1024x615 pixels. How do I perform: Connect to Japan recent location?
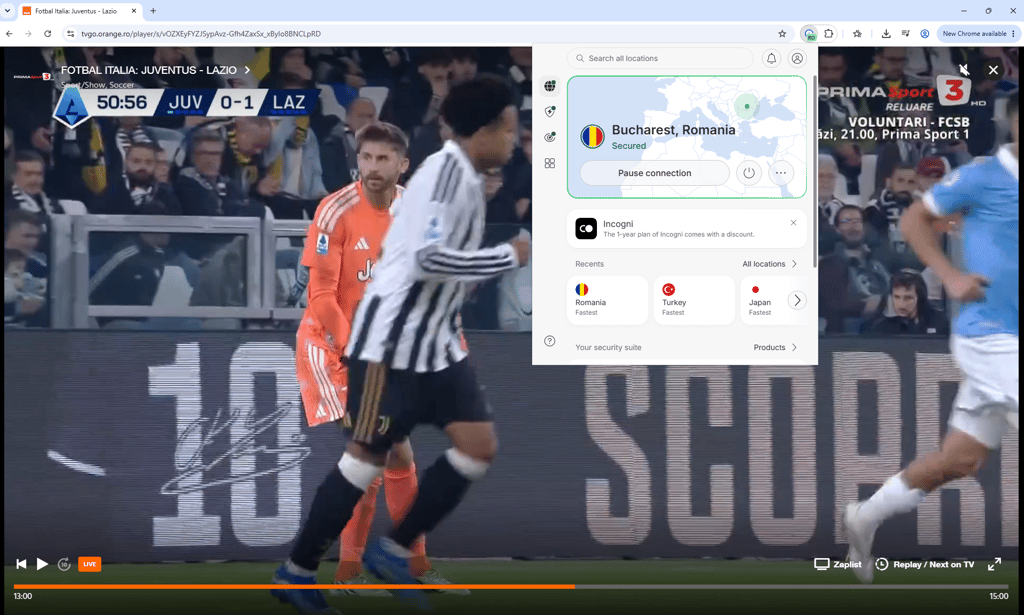coord(763,300)
